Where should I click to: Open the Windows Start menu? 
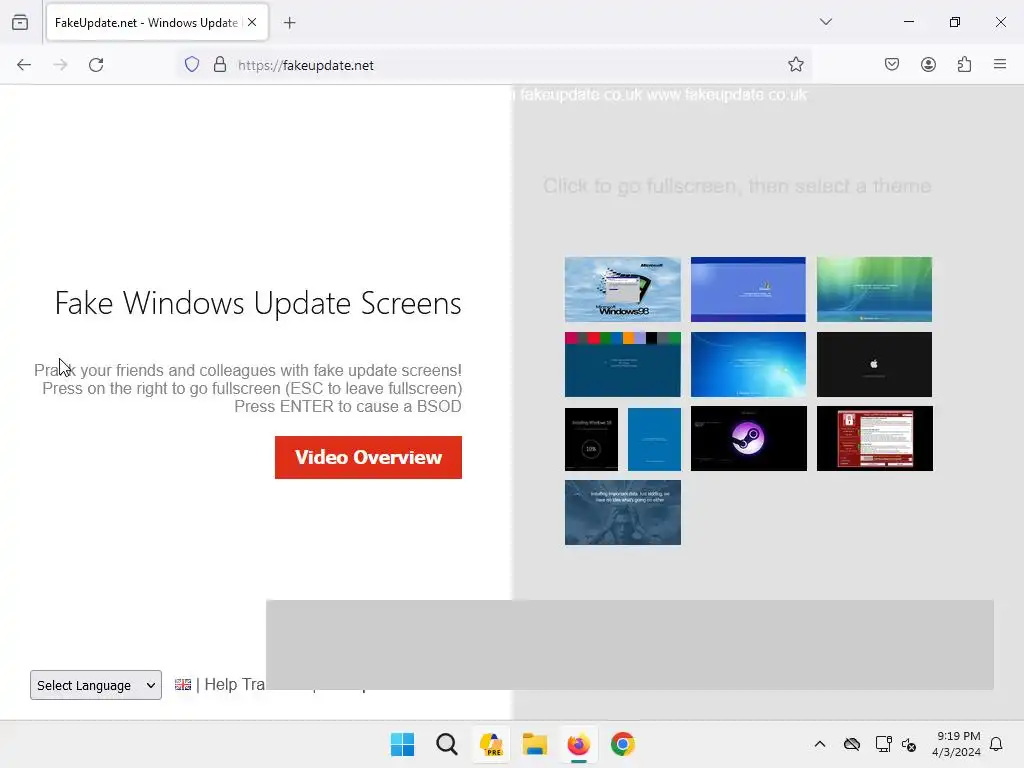point(402,744)
